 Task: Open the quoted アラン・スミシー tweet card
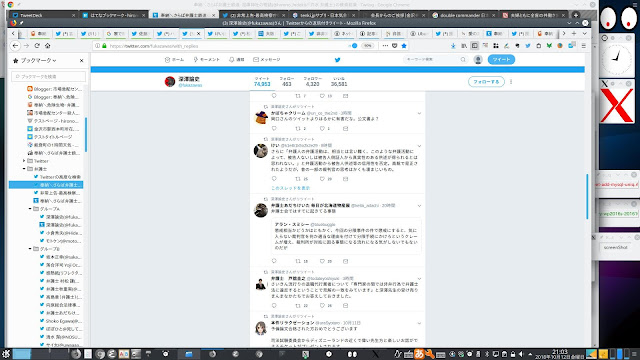point(347,236)
